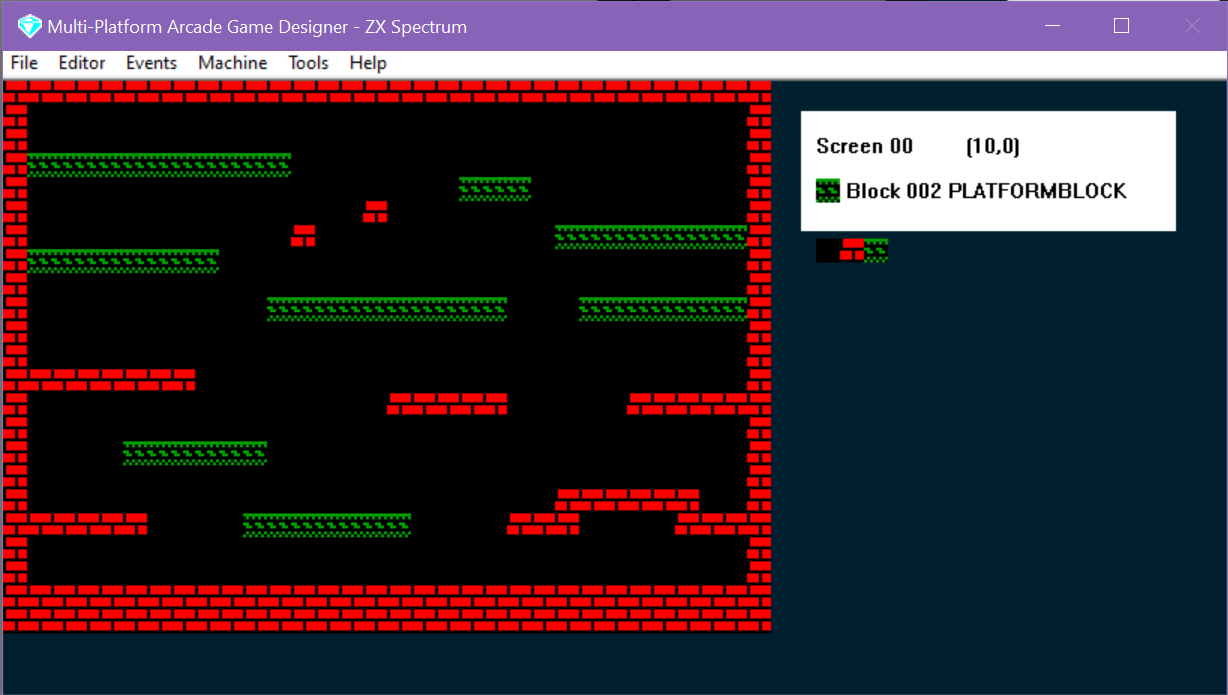Open the Tools menu
The height and width of the screenshot is (695, 1228).
tap(308, 63)
